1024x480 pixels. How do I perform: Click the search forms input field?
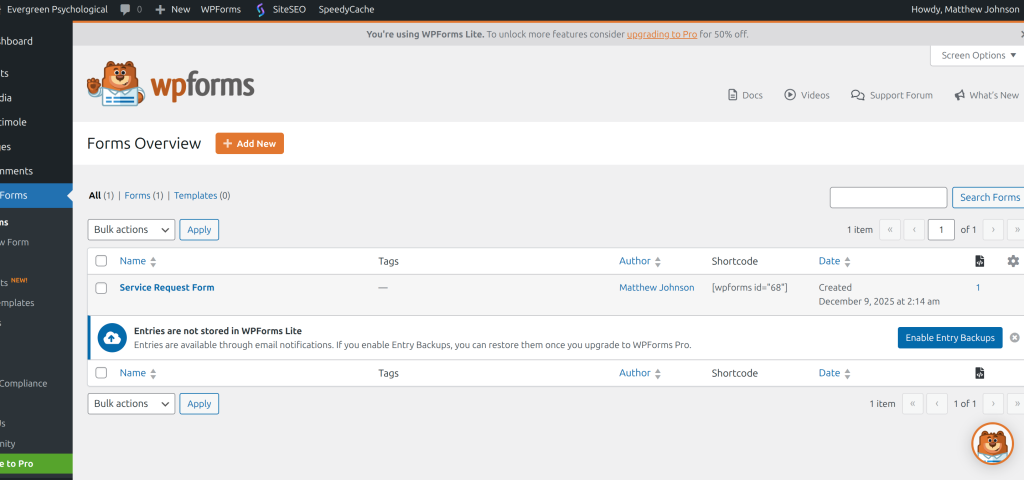point(888,197)
